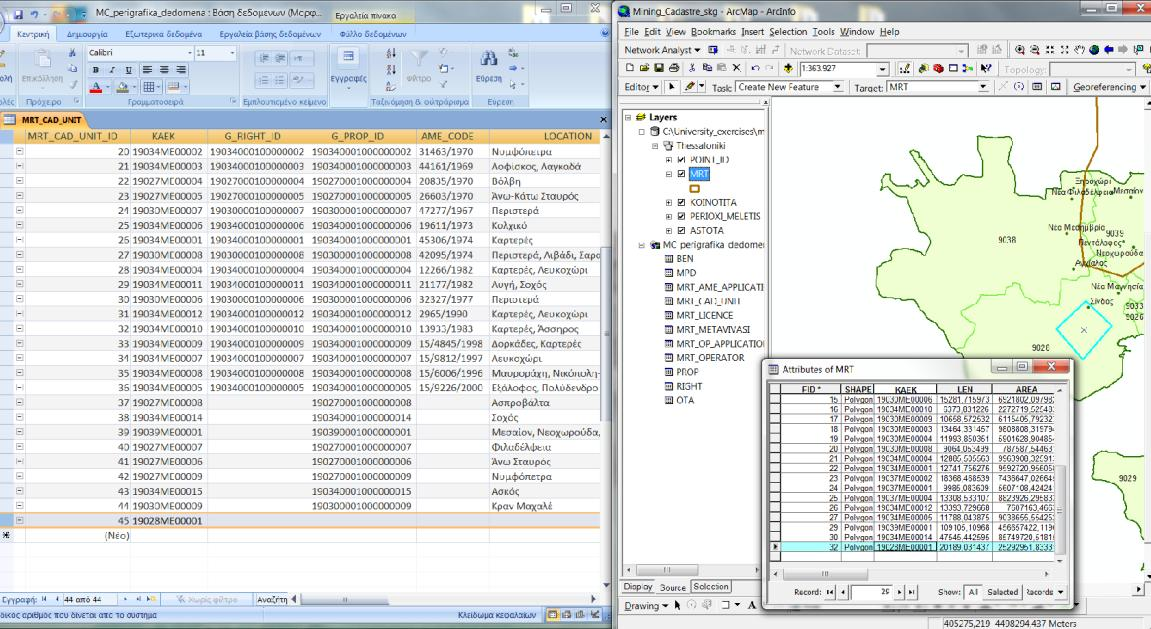Viewport: 1151px width, 629px height.
Task: Click the Italic button in Access ribbon
Action: click(x=112, y=70)
